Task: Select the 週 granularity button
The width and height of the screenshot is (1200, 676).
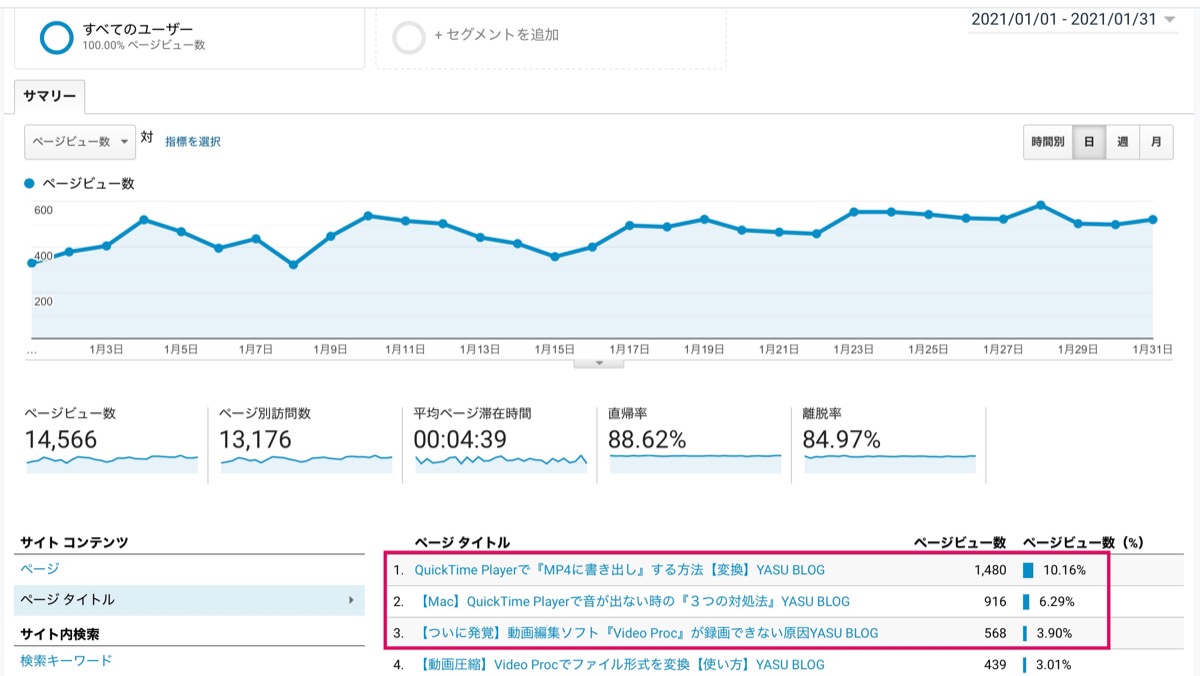Action: coord(1122,142)
